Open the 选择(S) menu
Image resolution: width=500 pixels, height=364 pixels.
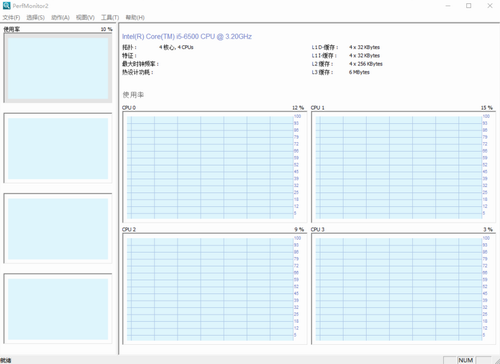[36, 17]
